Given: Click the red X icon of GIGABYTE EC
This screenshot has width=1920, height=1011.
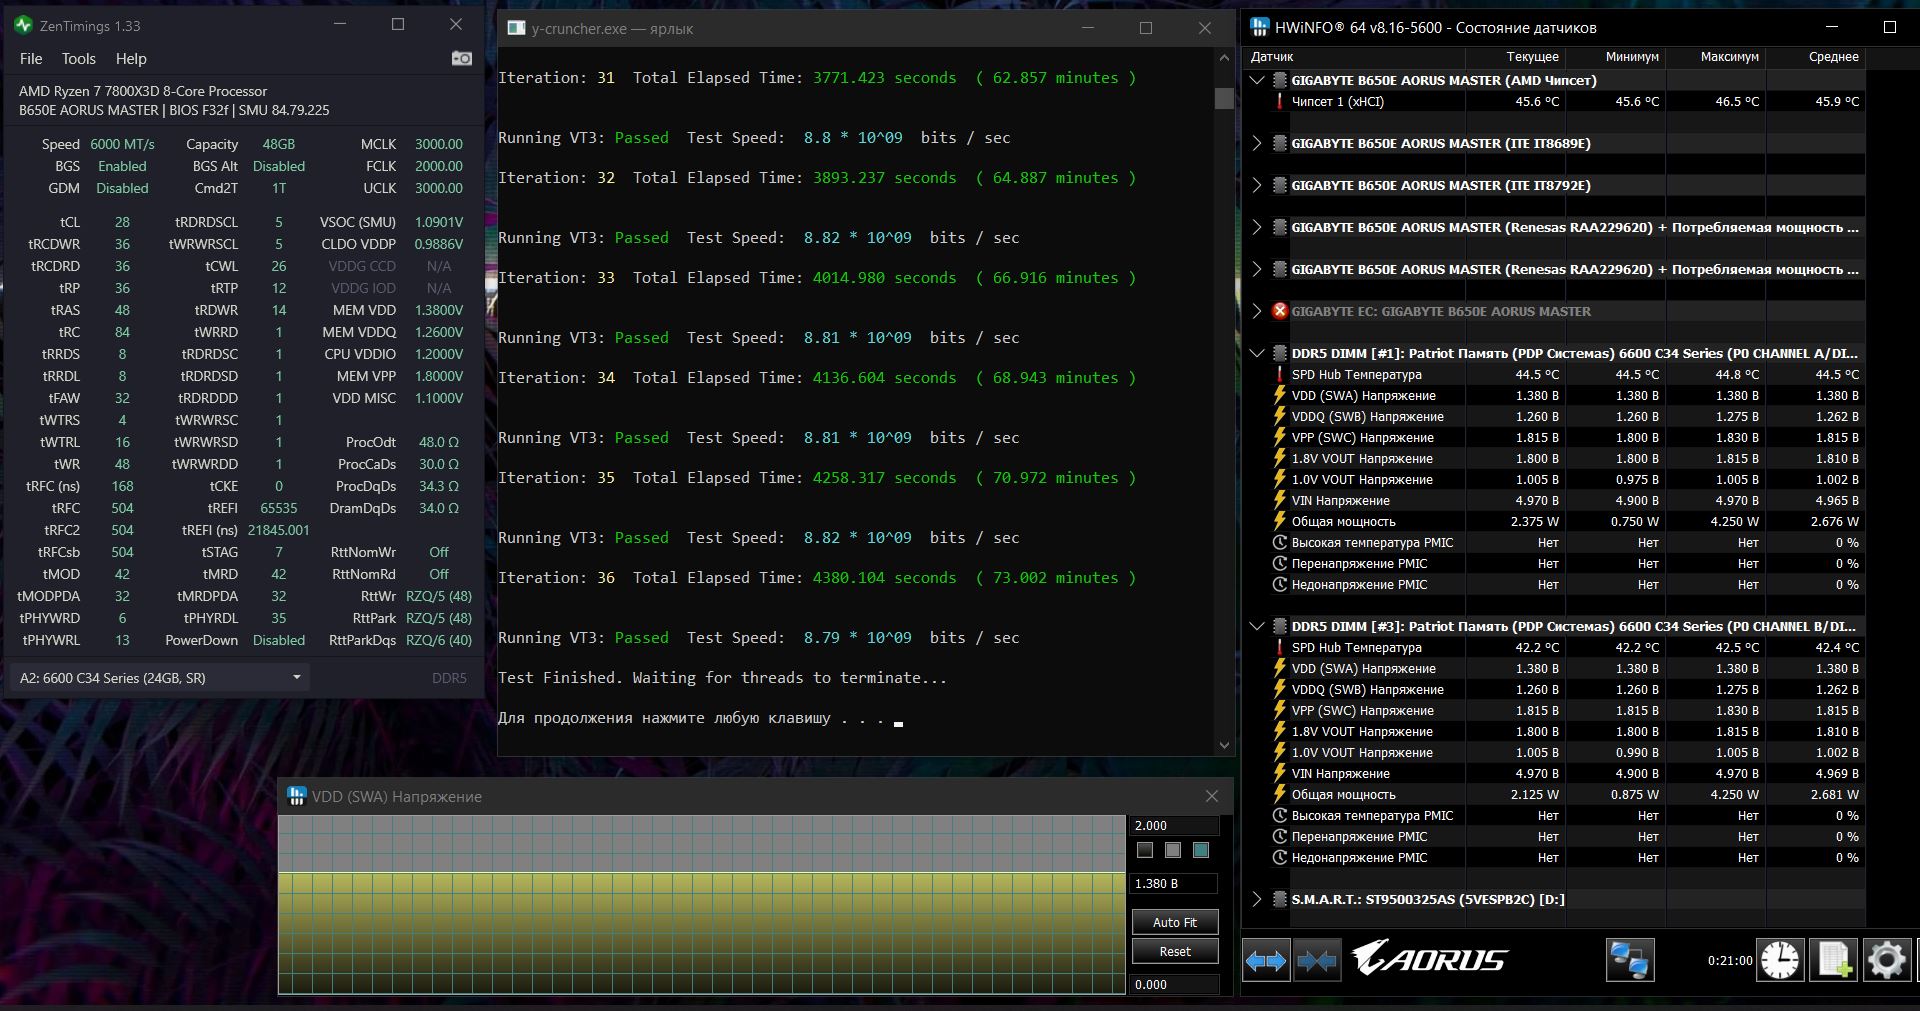Looking at the screenshot, I should pos(1279,311).
